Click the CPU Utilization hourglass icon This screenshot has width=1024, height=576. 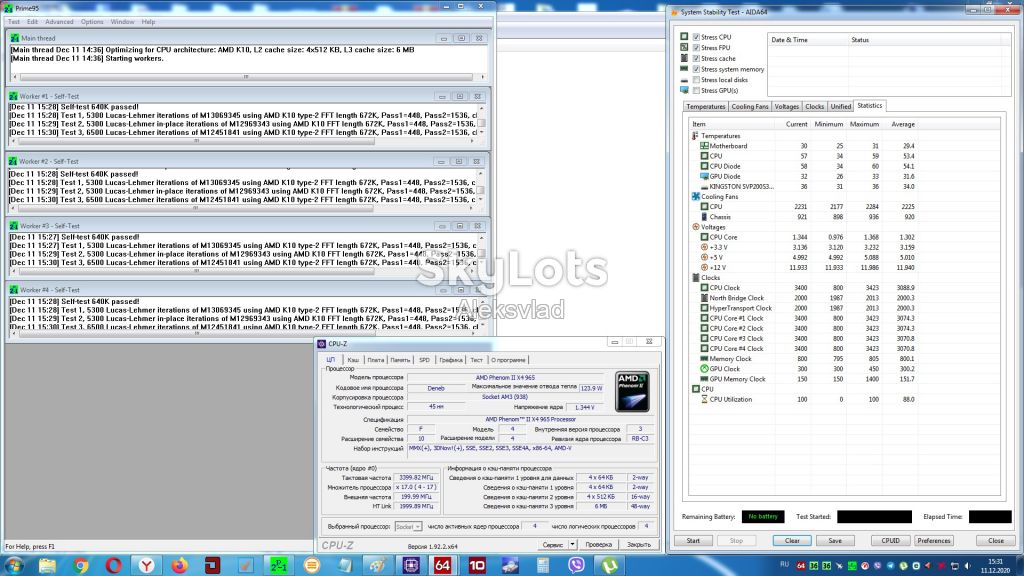click(704, 399)
